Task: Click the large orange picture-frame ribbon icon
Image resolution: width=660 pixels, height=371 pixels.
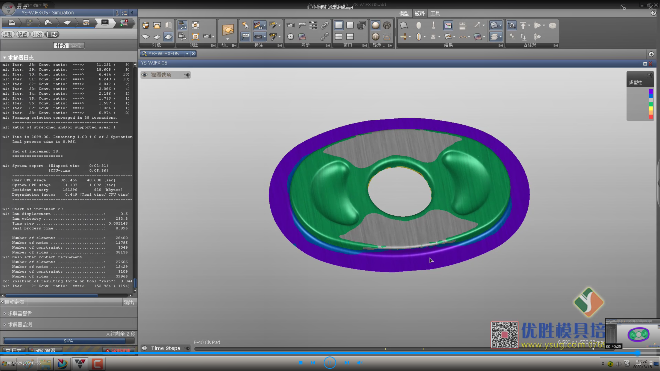Action: coord(228,30)
